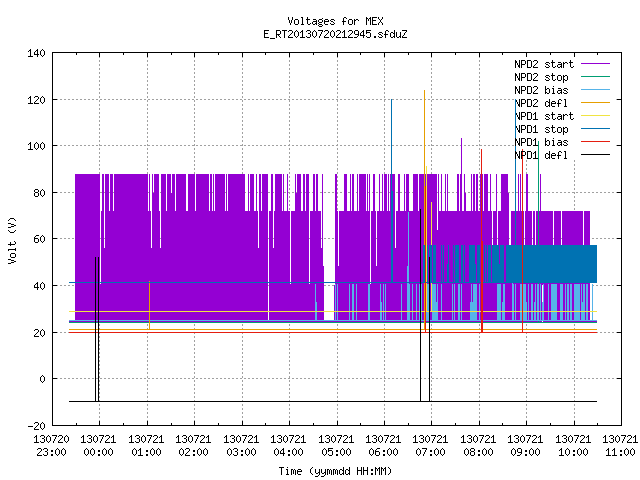
Task: Click the '130720 23:00' x-axis tick label
Action: pyautogui.click(x=51, y=446)
